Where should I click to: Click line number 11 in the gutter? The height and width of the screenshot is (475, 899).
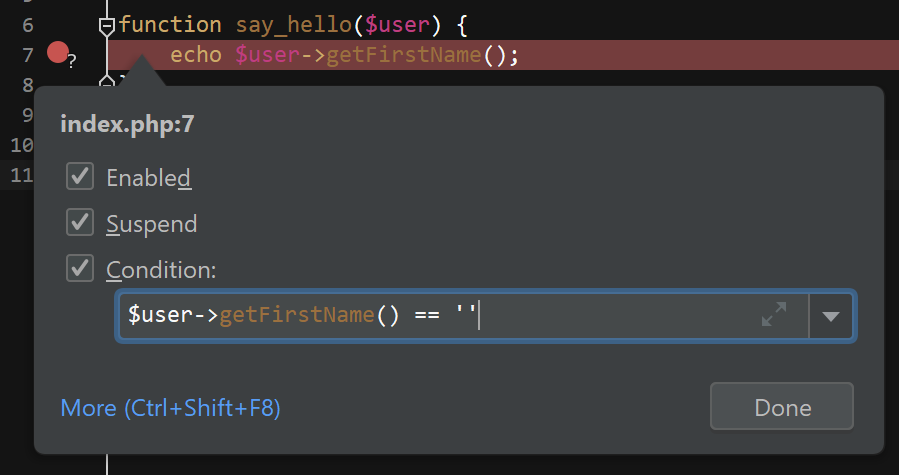(x=22, y=176)
